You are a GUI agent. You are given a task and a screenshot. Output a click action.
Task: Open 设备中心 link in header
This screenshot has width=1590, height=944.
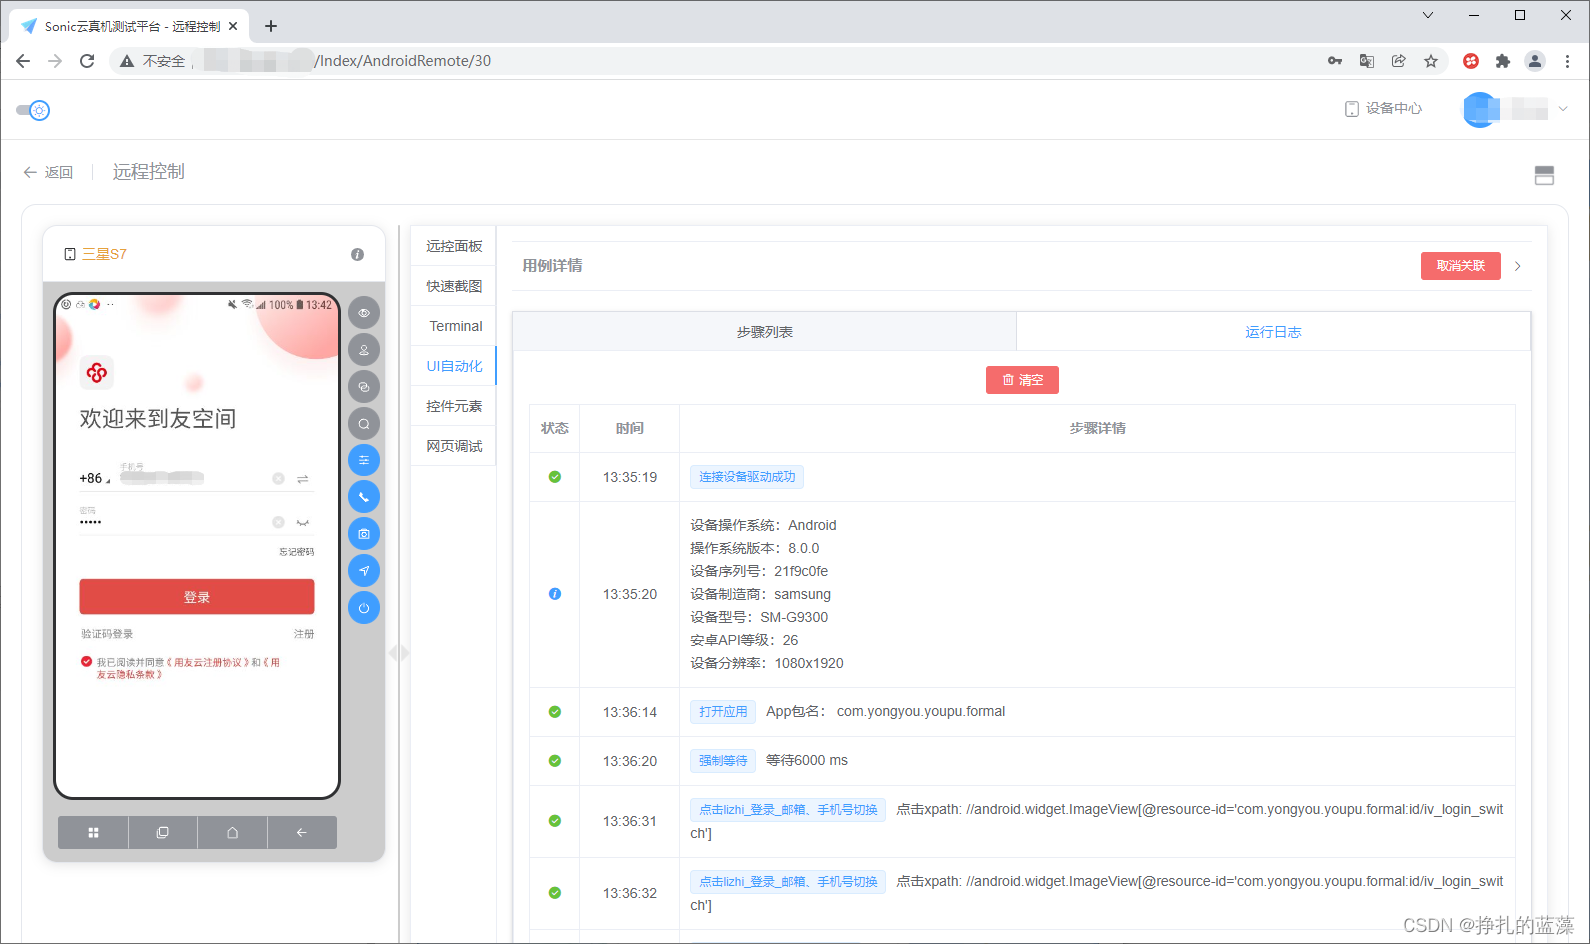tap(1383, 108)
